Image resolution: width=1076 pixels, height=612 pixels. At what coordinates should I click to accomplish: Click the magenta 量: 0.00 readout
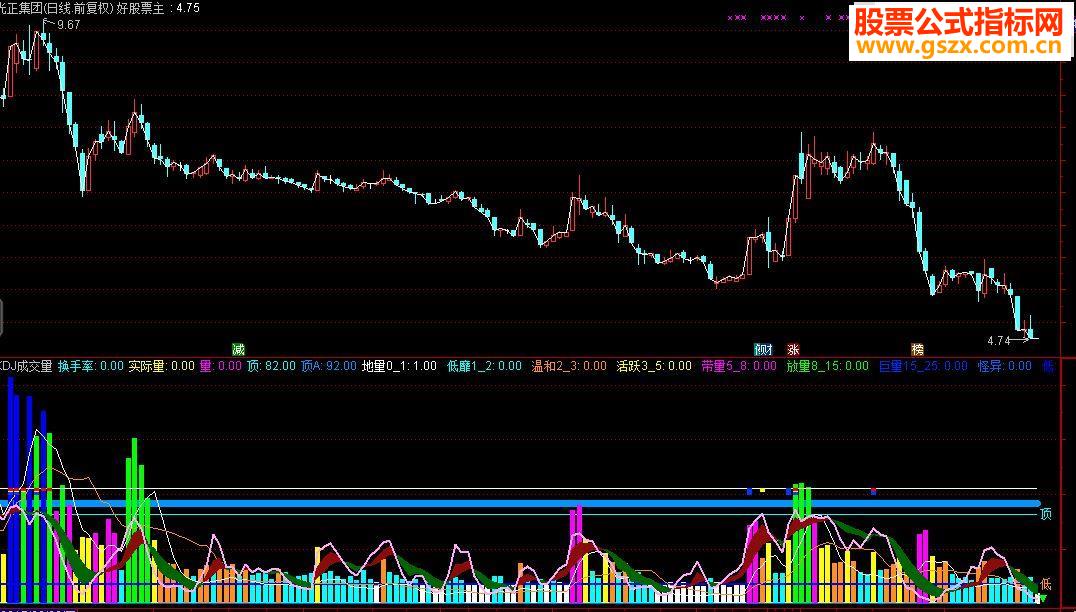pos(221,366)
